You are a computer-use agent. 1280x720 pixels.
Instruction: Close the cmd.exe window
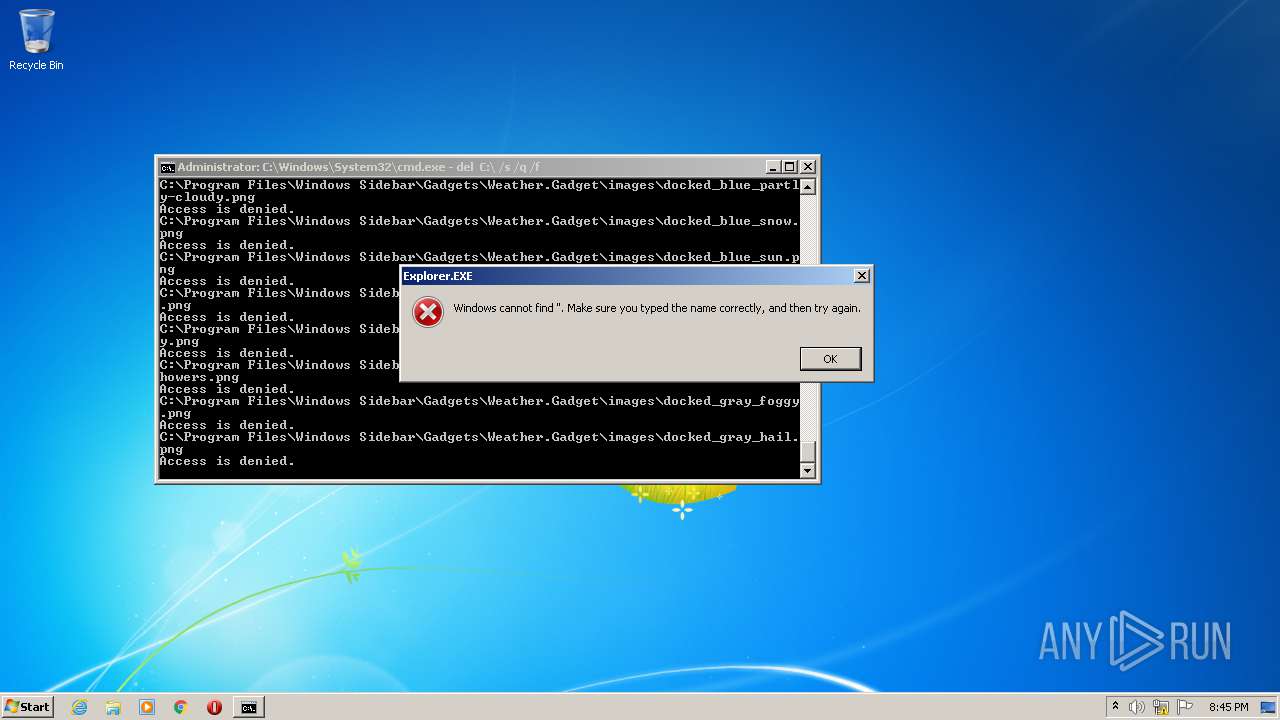(808, 167)
